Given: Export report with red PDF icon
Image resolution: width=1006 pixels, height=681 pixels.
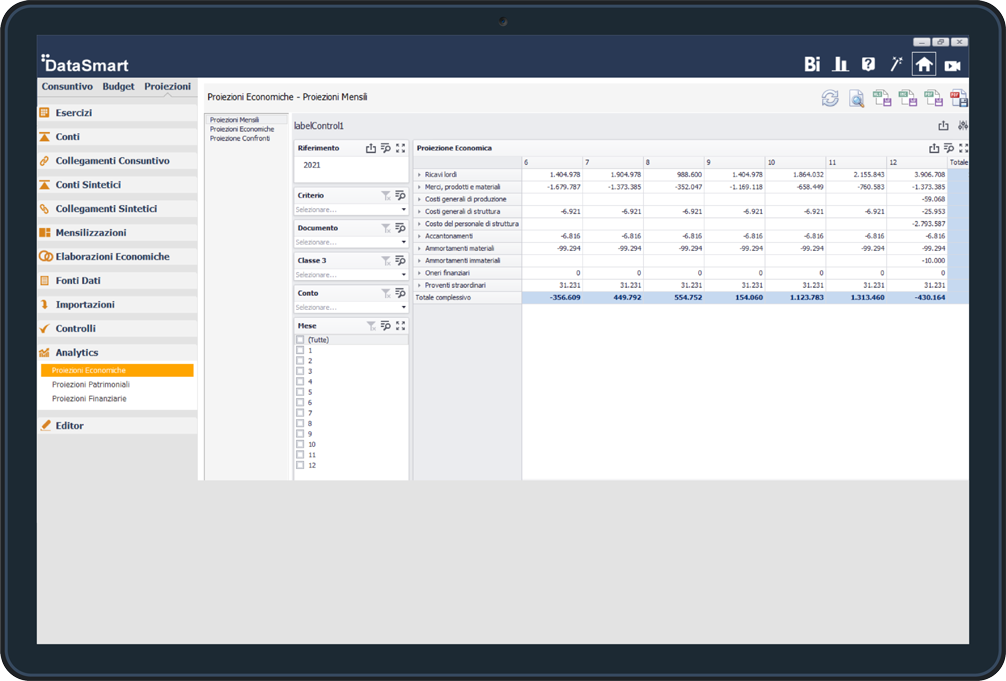Looking at the screenshot, I should click(958, 98).
